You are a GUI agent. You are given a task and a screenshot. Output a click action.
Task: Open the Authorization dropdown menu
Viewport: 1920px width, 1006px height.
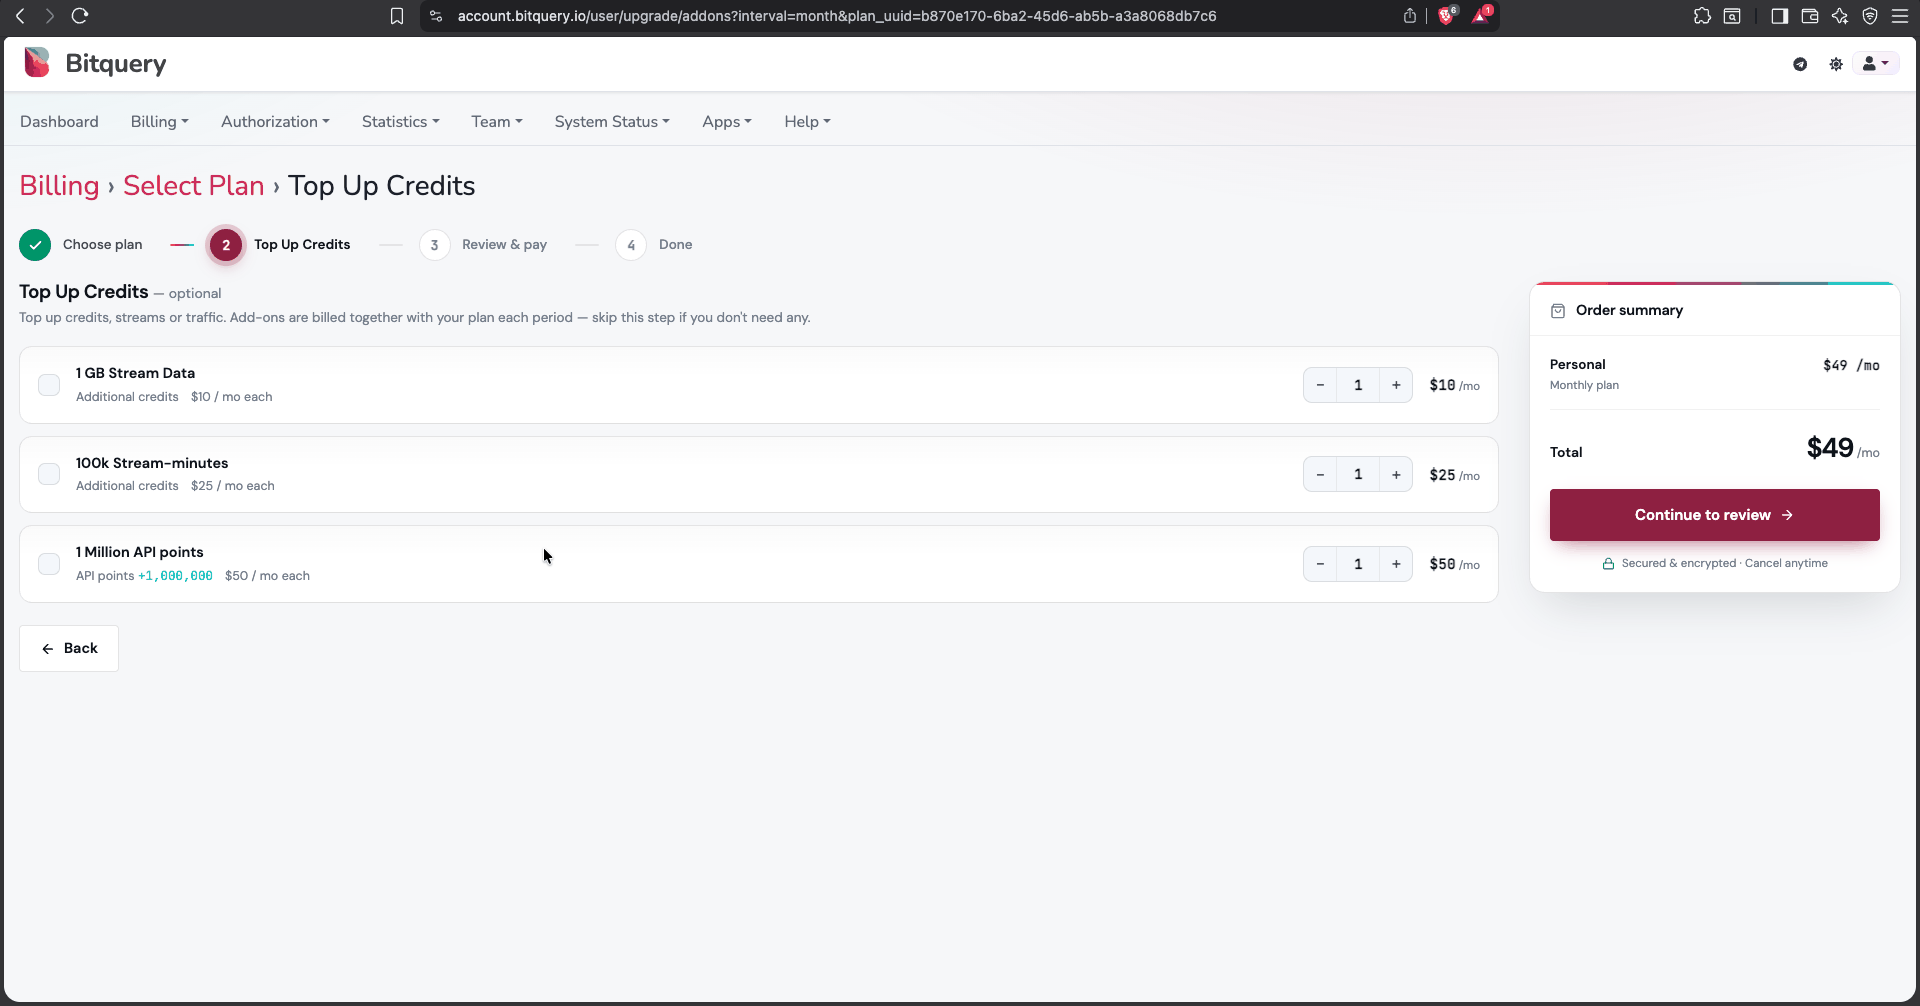tap(275, 121)
